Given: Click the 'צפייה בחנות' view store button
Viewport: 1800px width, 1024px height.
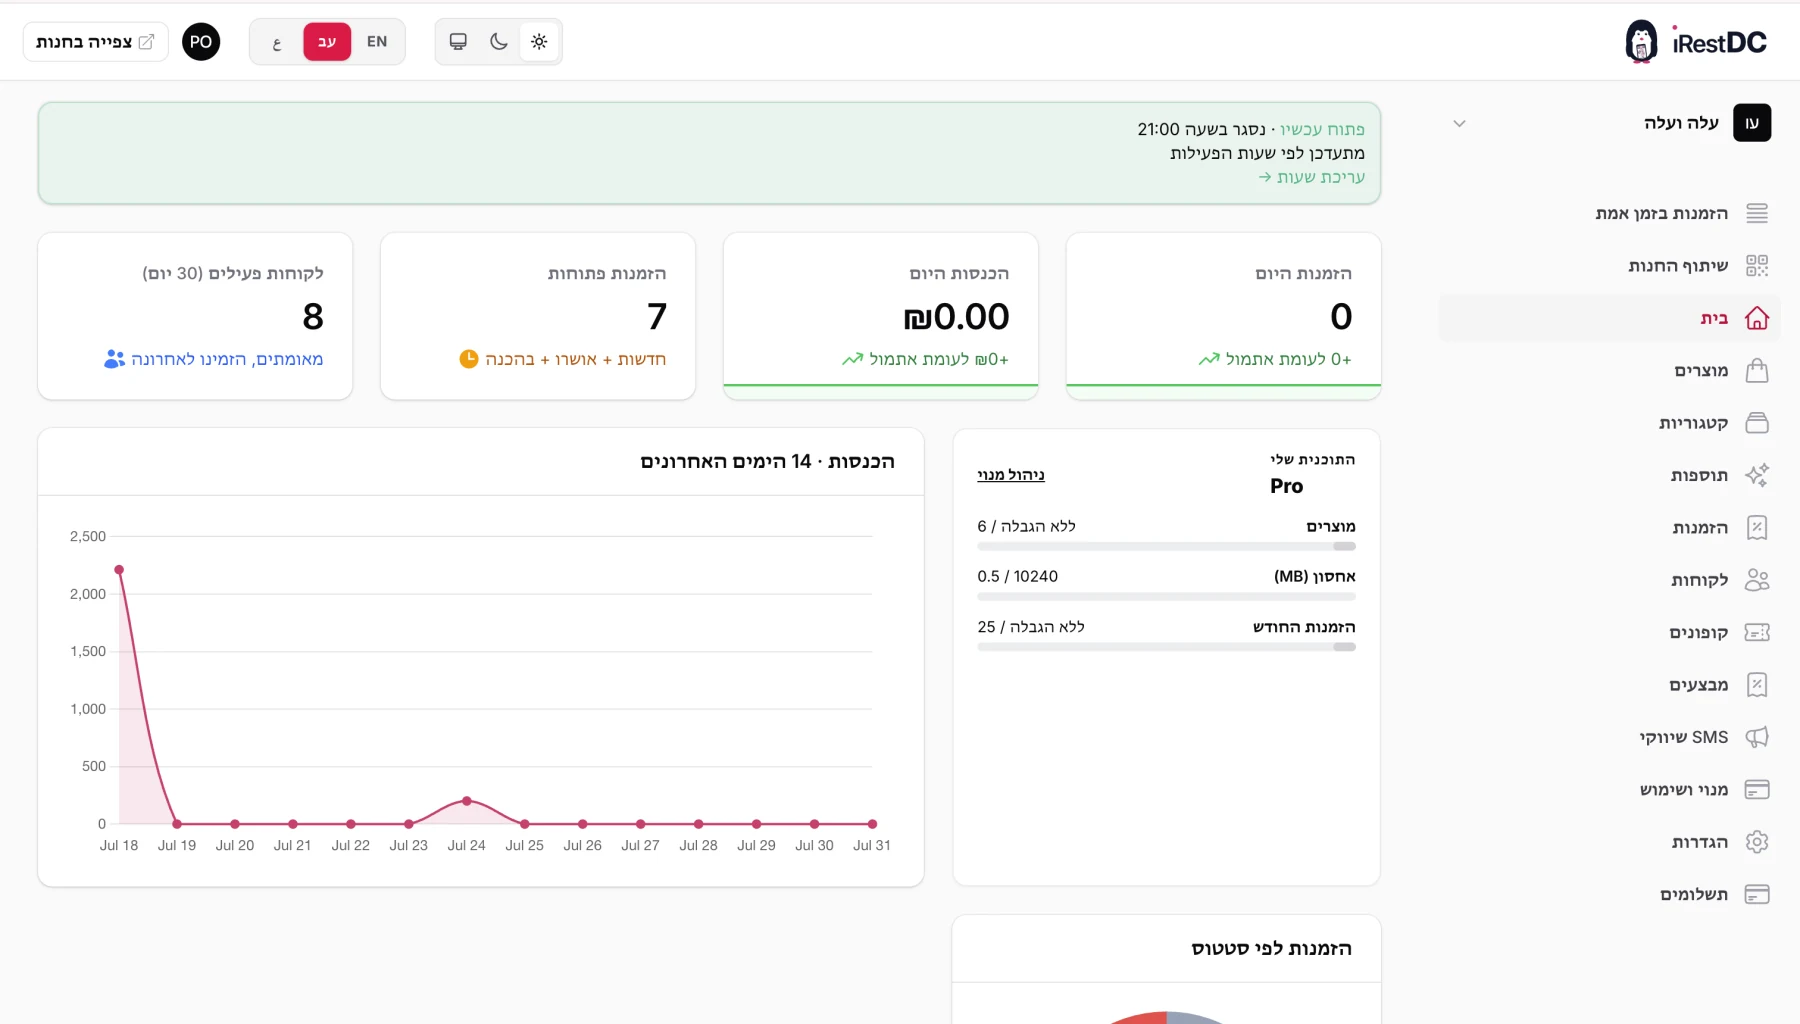Looking at the screenshot, I should pos(96,42).
